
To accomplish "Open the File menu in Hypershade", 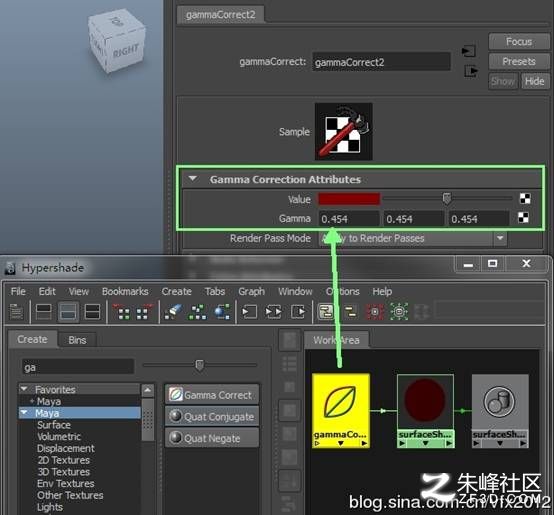I will tap(18, 291).
